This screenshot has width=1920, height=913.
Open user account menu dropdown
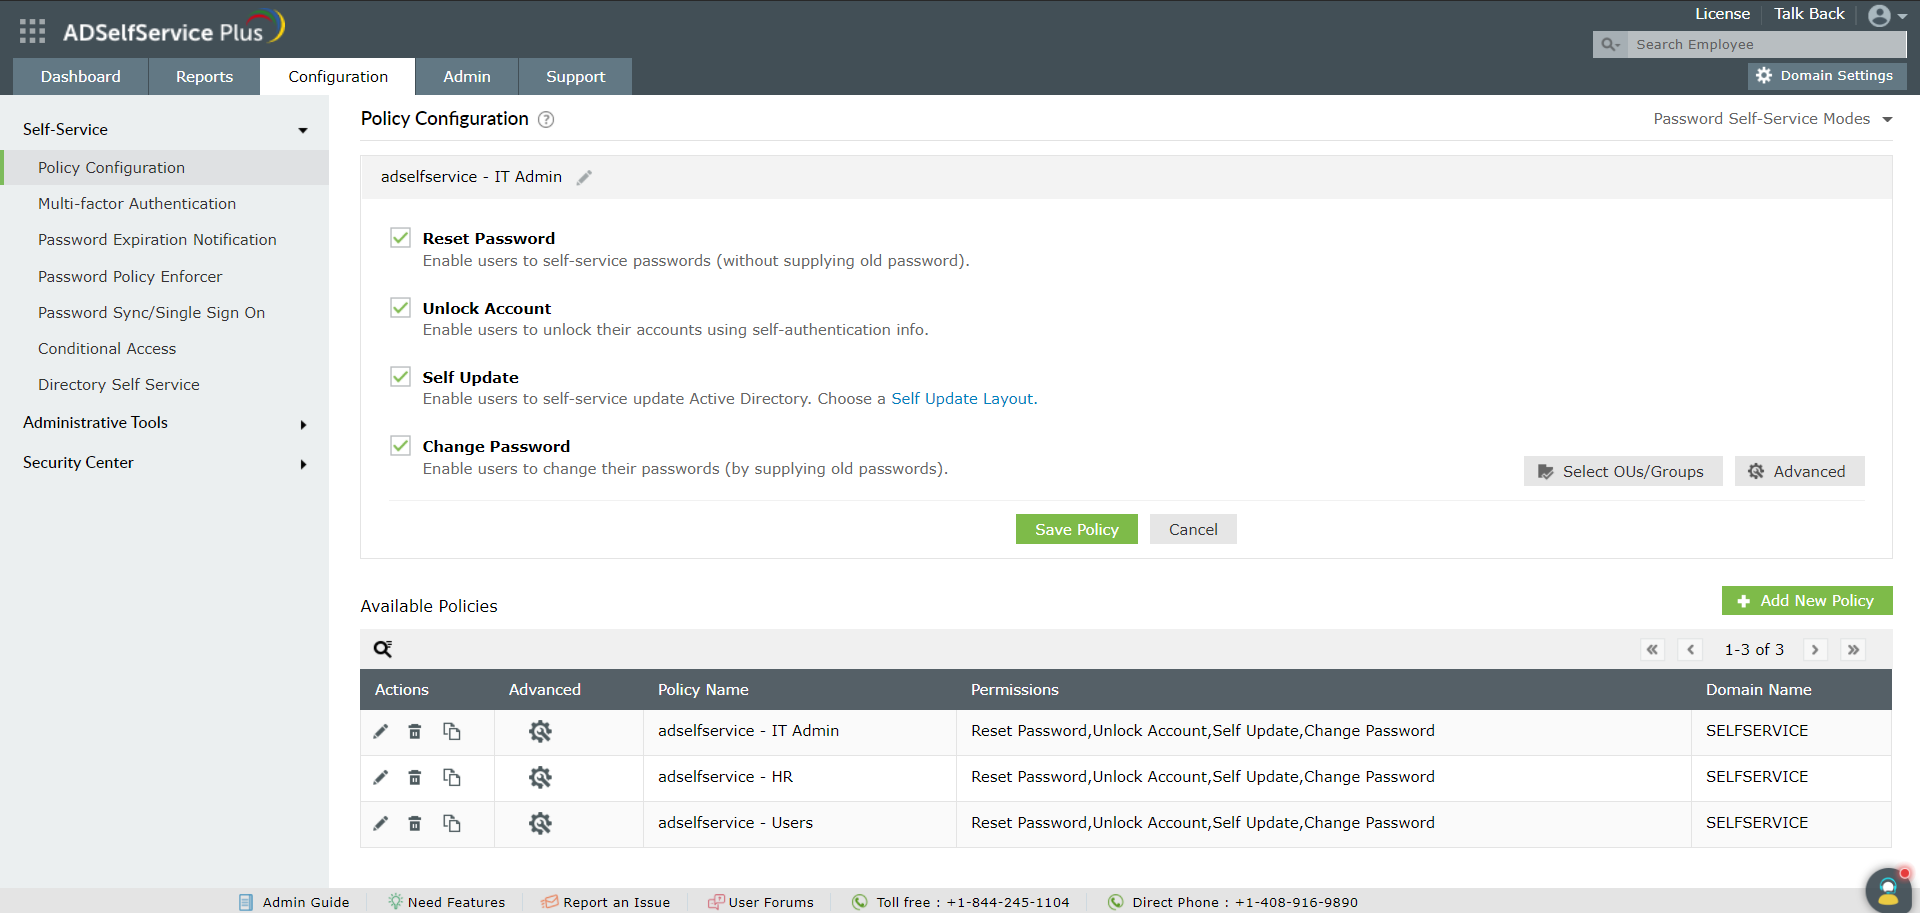tap(1888, 15)
